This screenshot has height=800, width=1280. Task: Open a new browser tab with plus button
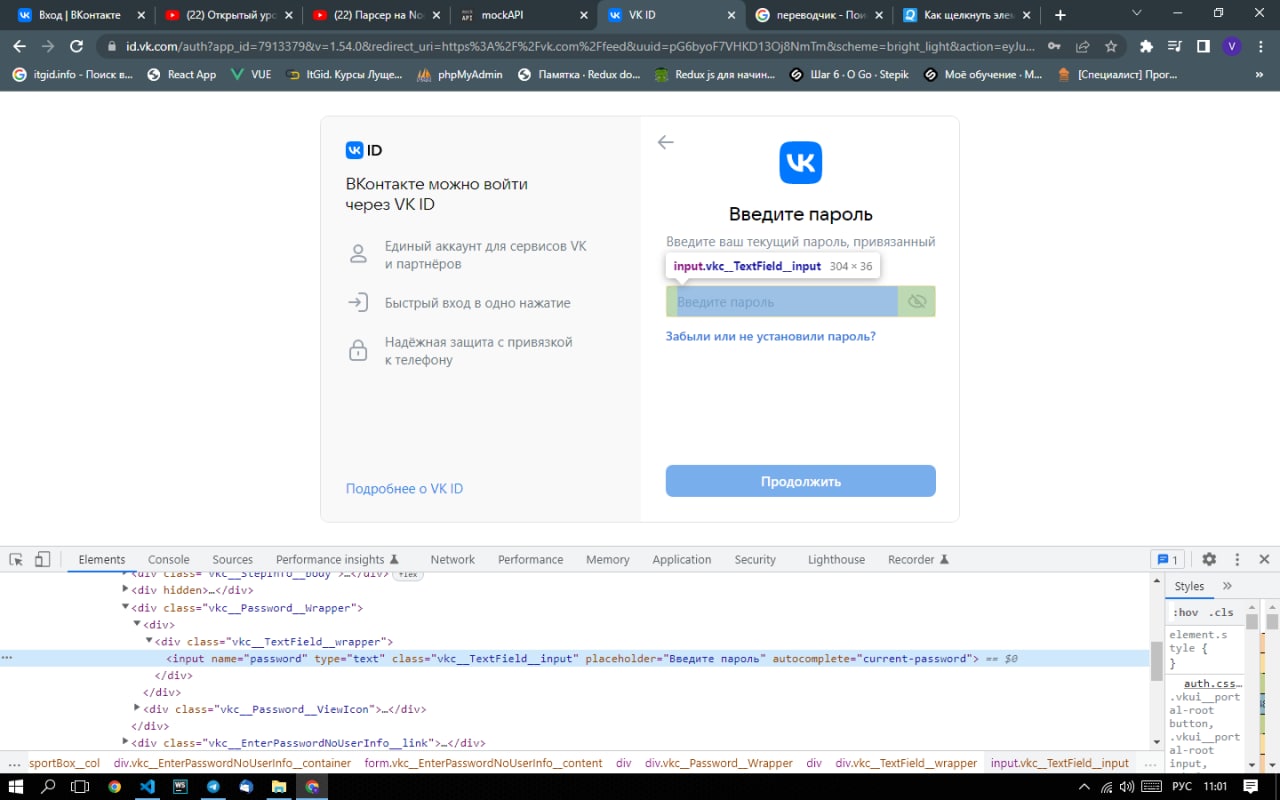pyautogui.click(x=1060, y=15)
